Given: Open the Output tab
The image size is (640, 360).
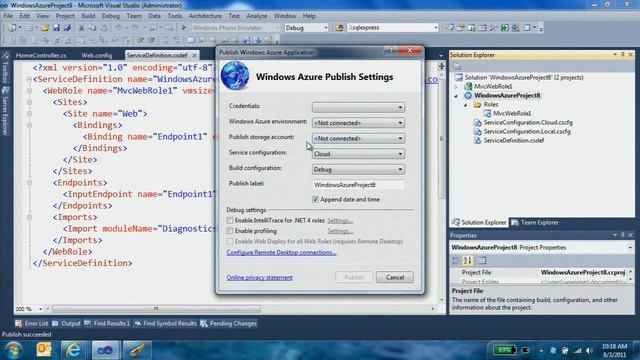Looking at the screenshot, I should [67, 324].
